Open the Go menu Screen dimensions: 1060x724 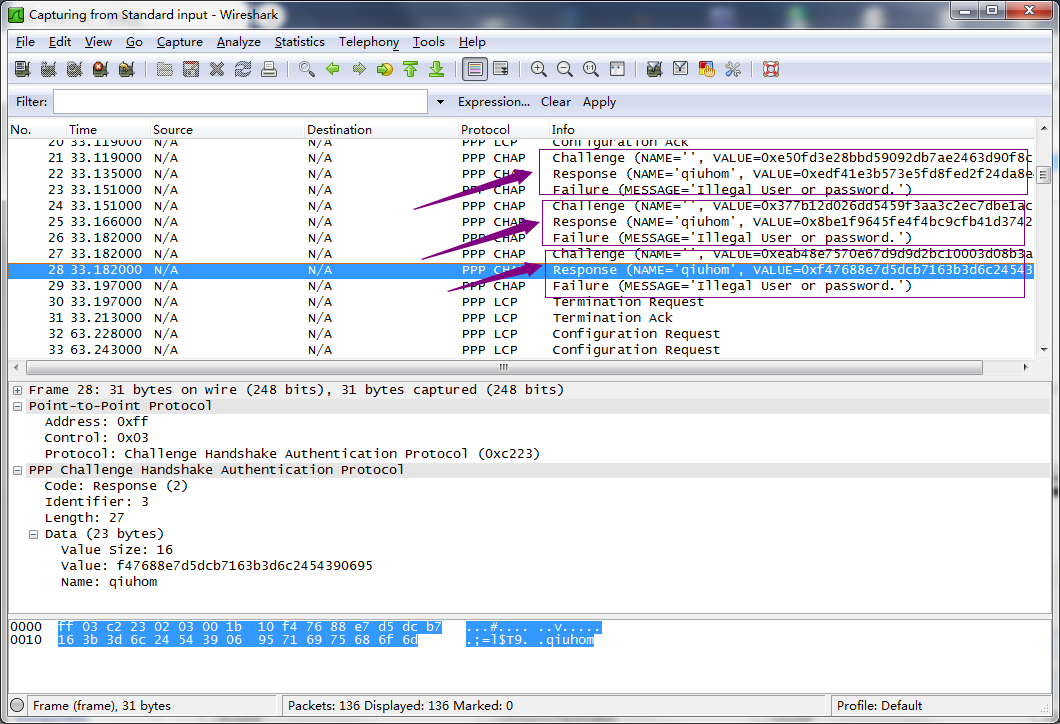click(x=134, y=42)
